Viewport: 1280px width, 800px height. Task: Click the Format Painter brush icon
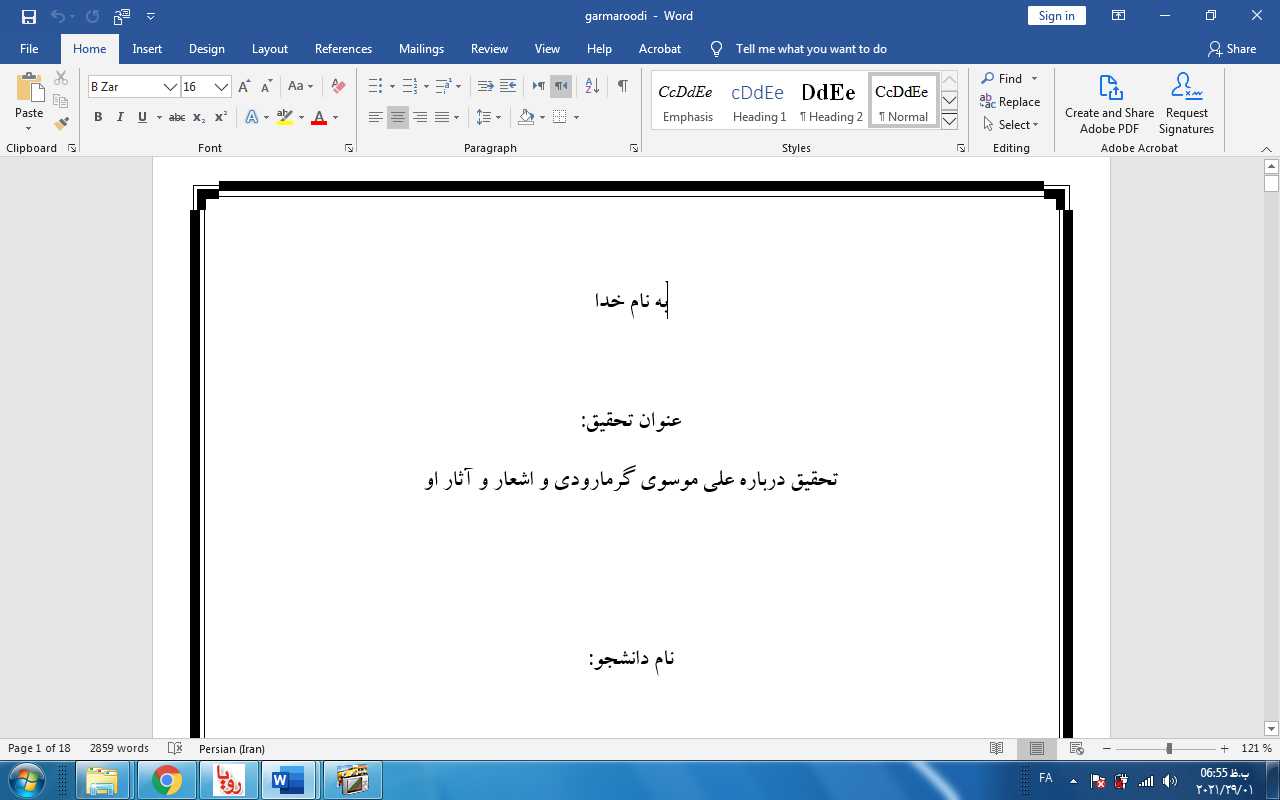(61, 124)
